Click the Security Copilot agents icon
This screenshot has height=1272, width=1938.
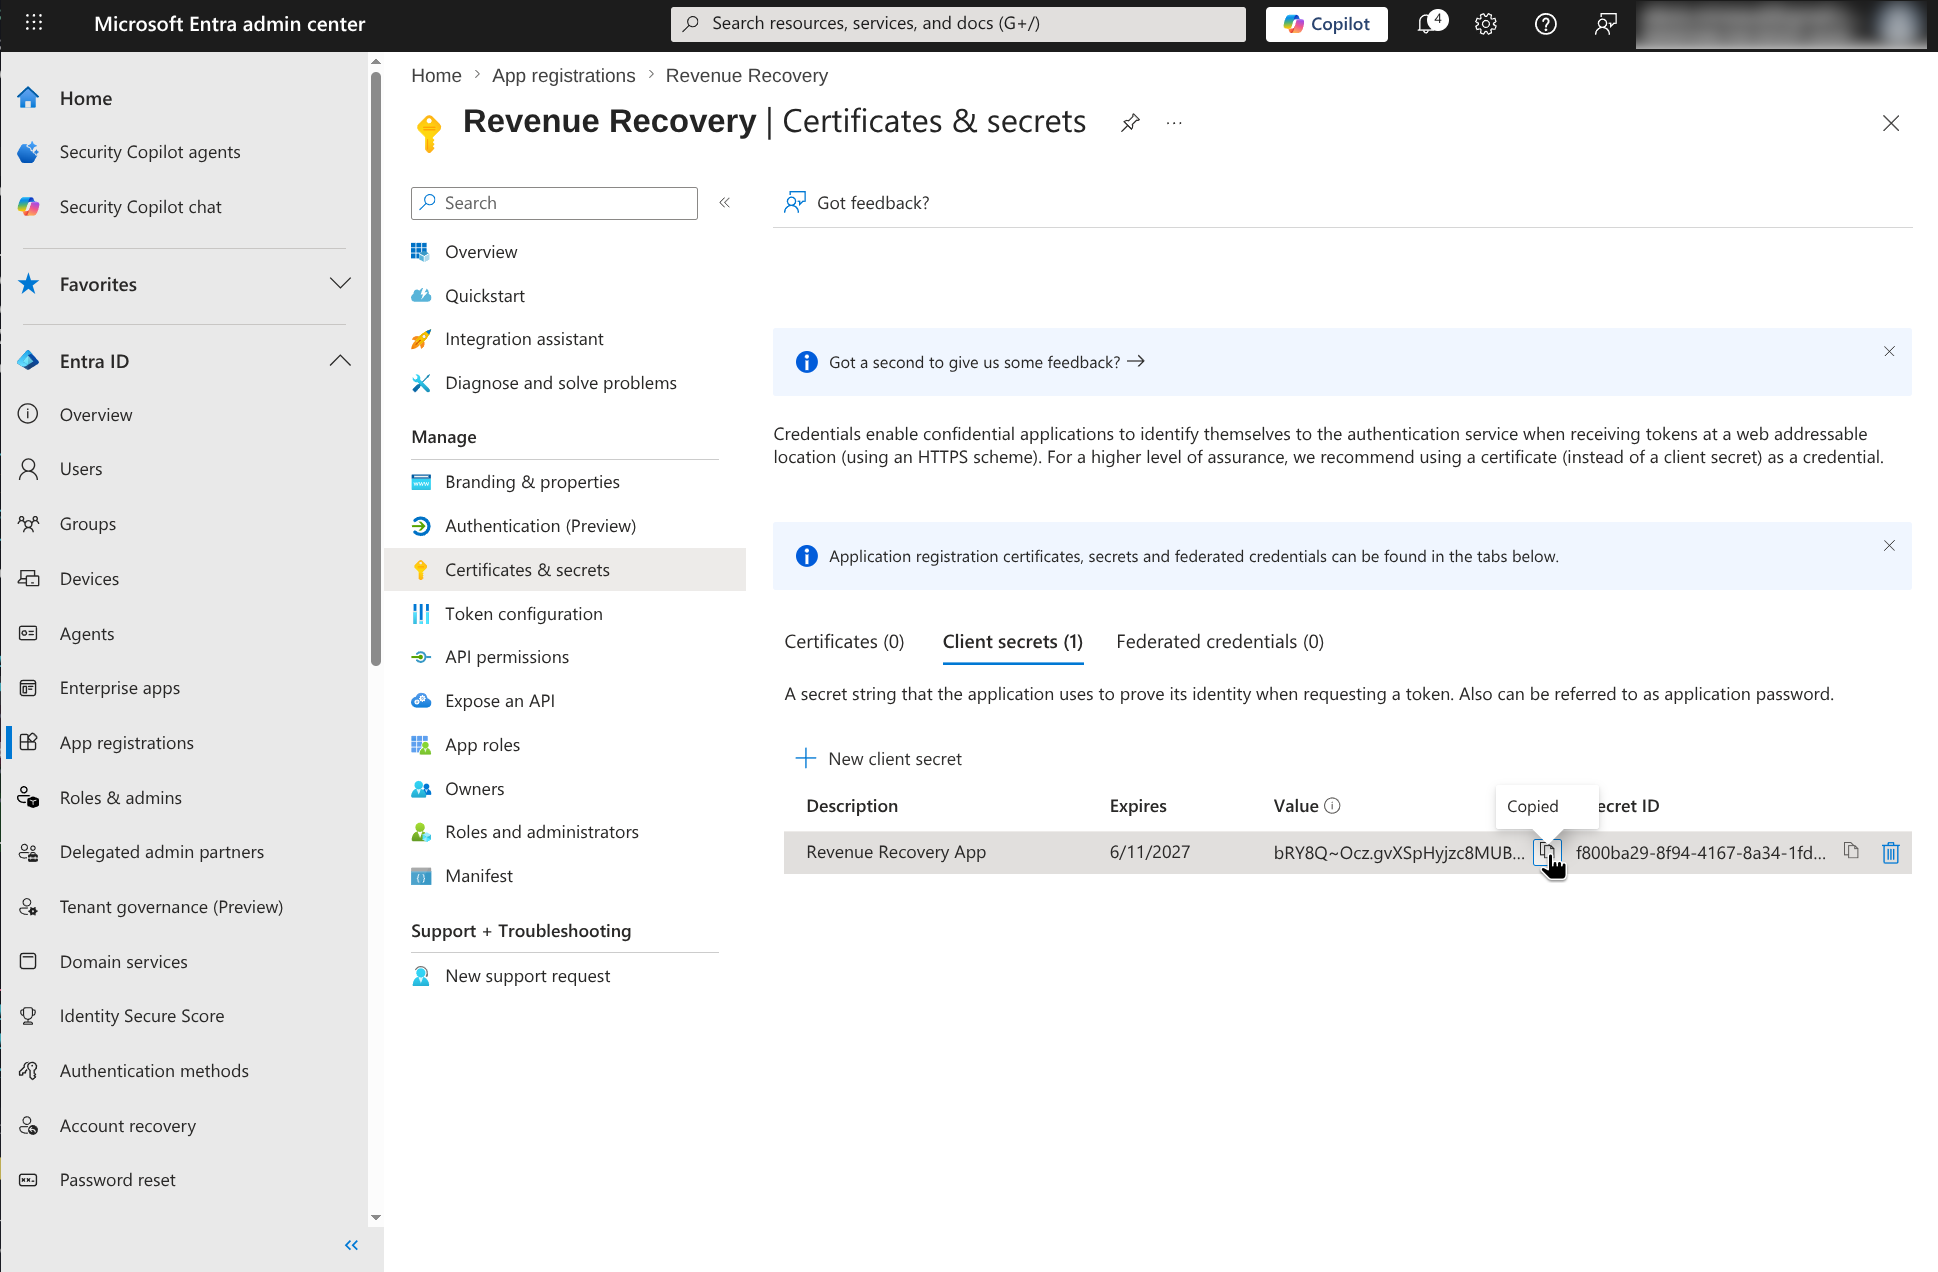(28, 152)
